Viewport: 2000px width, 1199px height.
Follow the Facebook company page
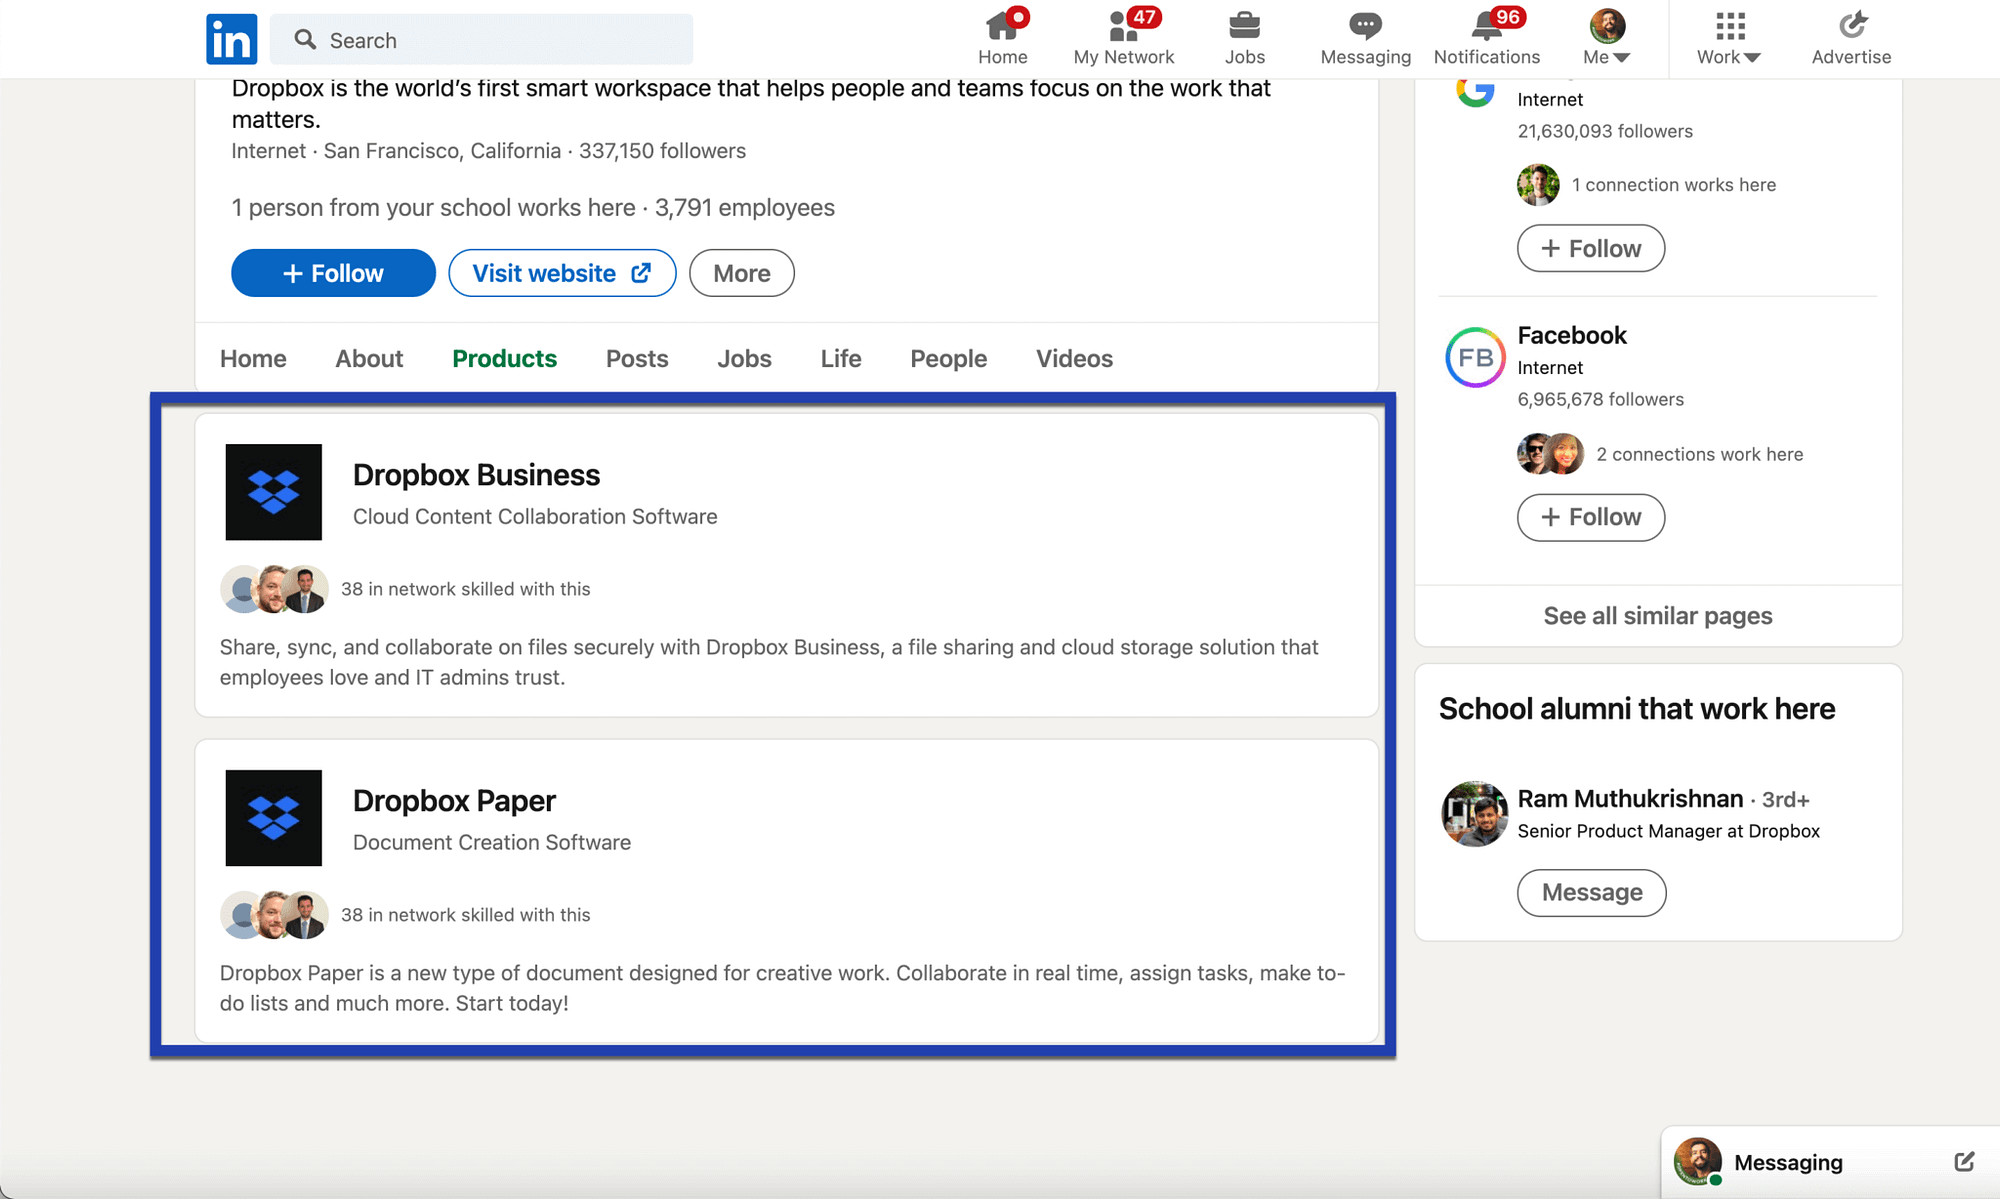(1590, 517)
